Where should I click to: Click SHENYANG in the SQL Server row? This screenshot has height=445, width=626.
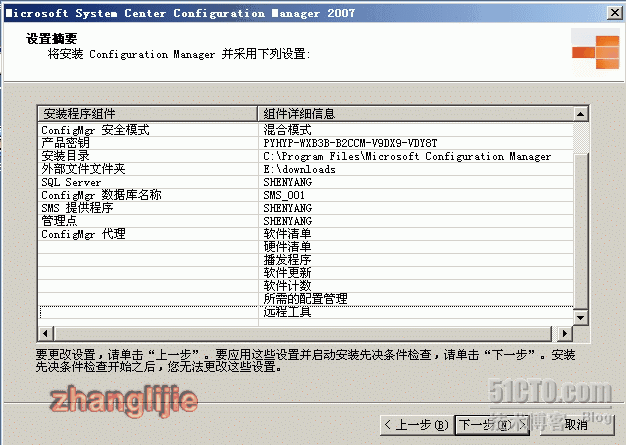287,182
